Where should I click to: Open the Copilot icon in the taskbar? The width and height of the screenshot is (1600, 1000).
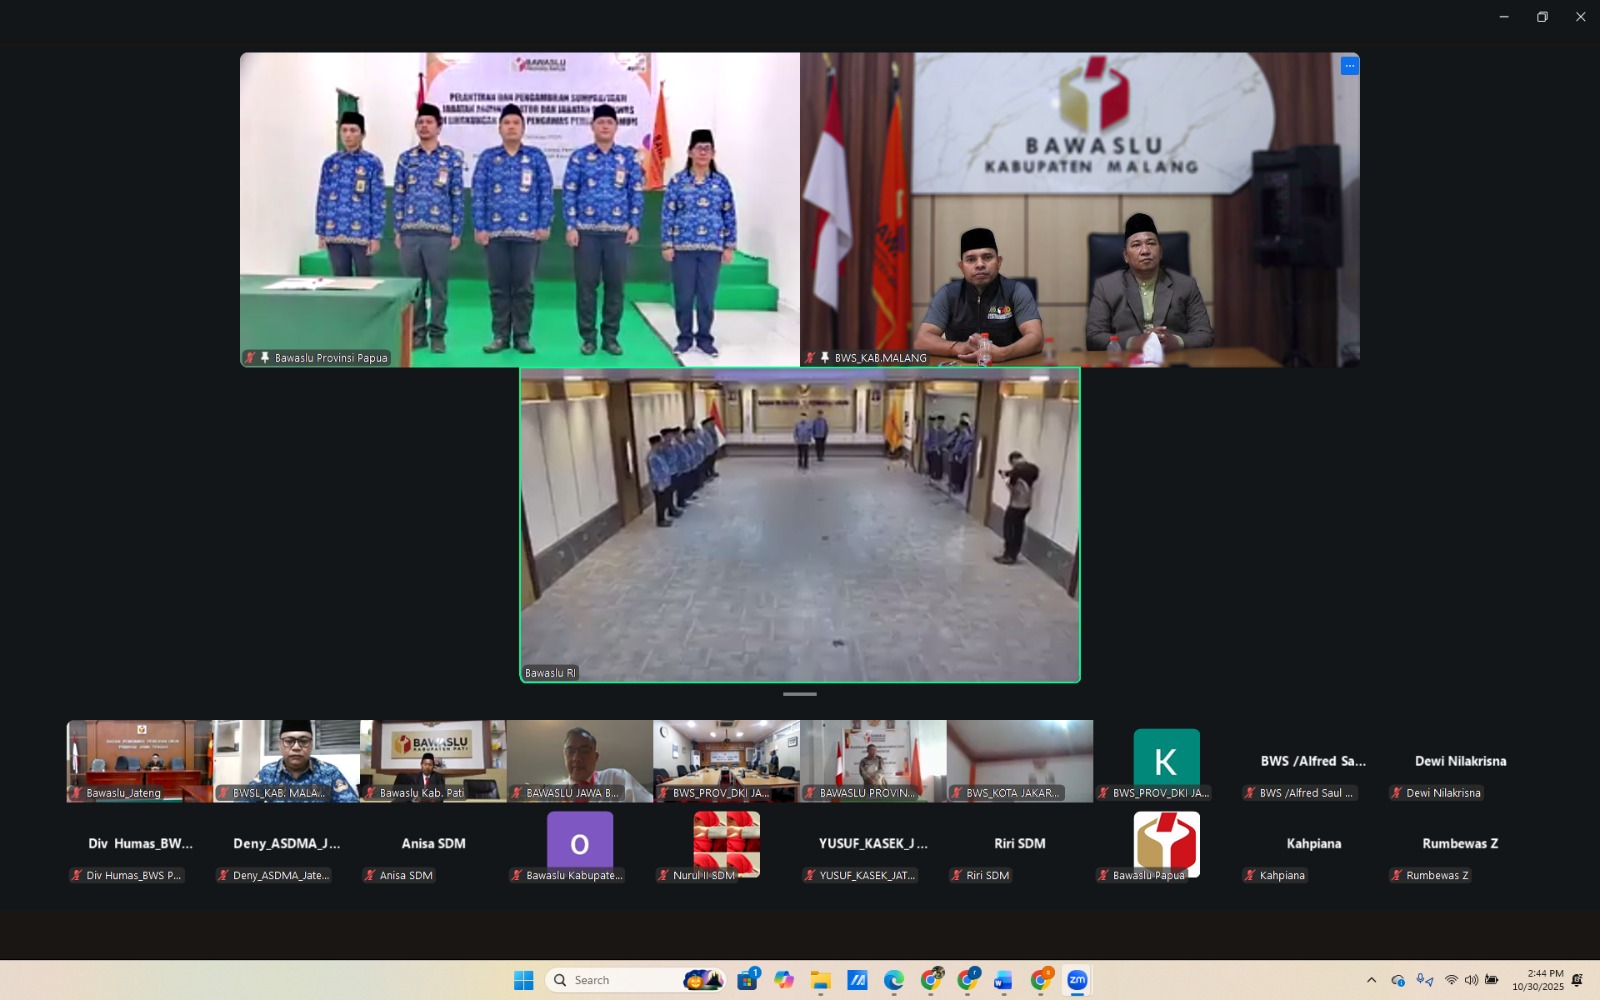(x=784, y=980)
